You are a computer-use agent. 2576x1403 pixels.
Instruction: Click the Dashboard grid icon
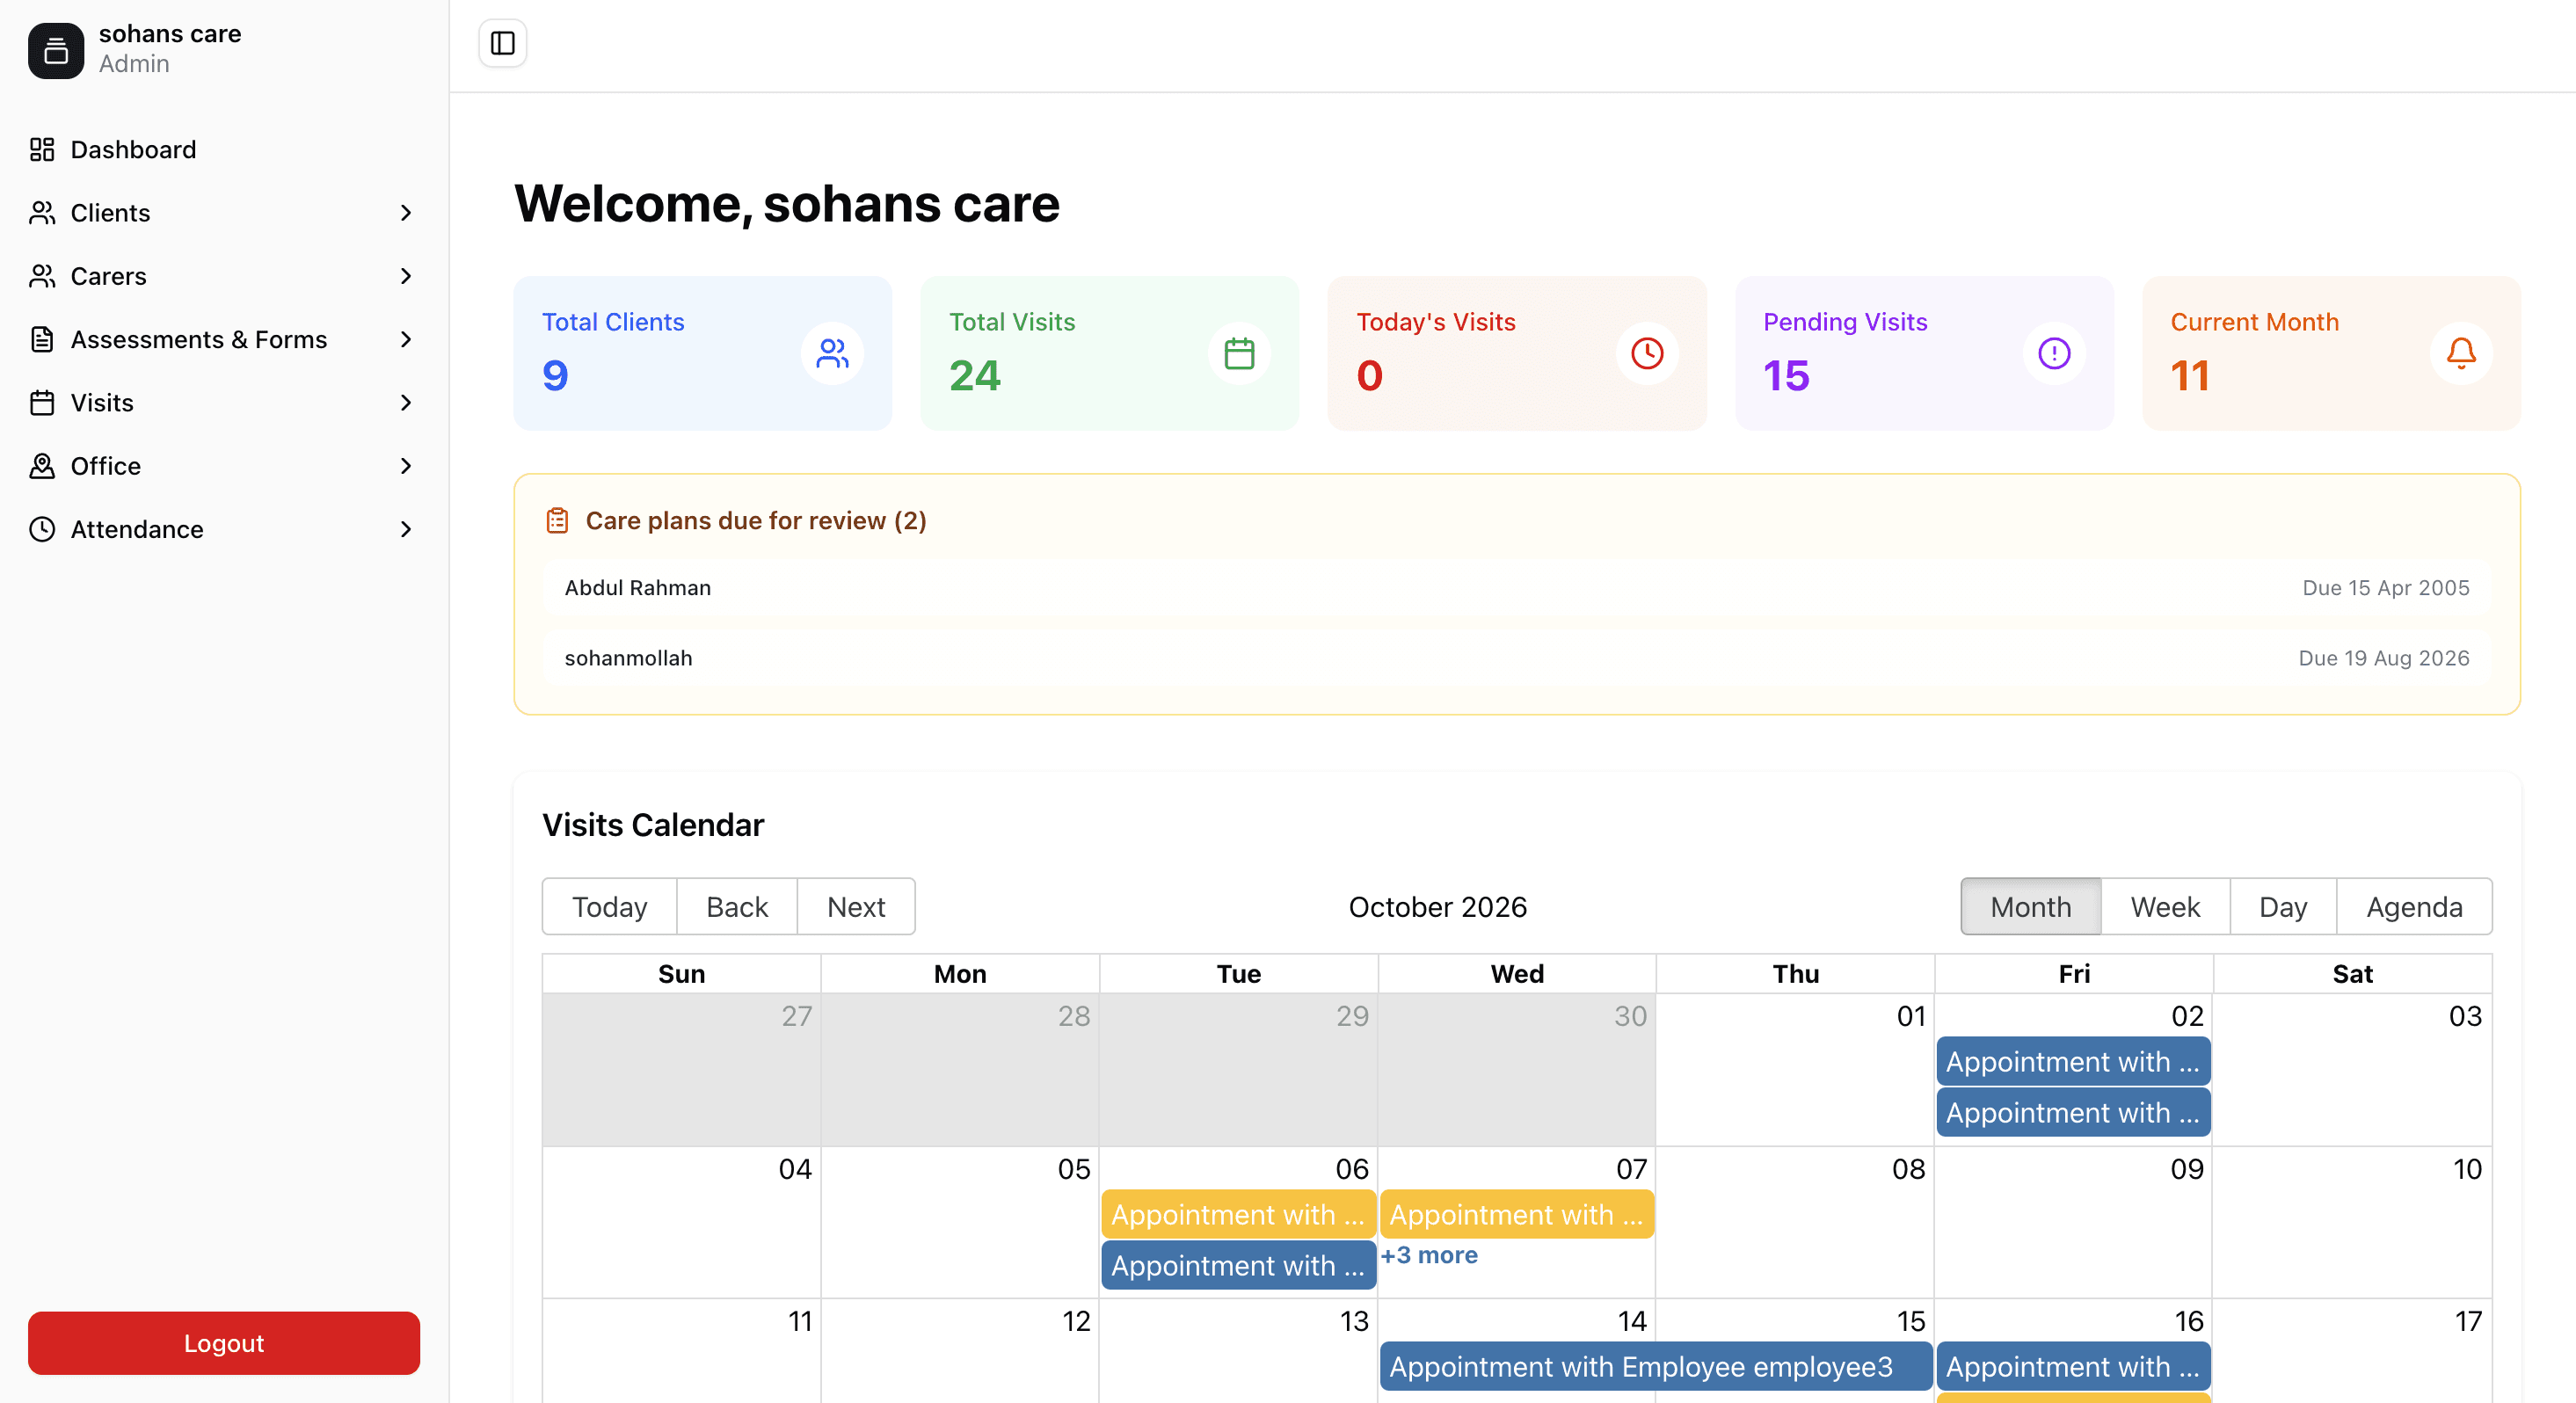[42, 150]
